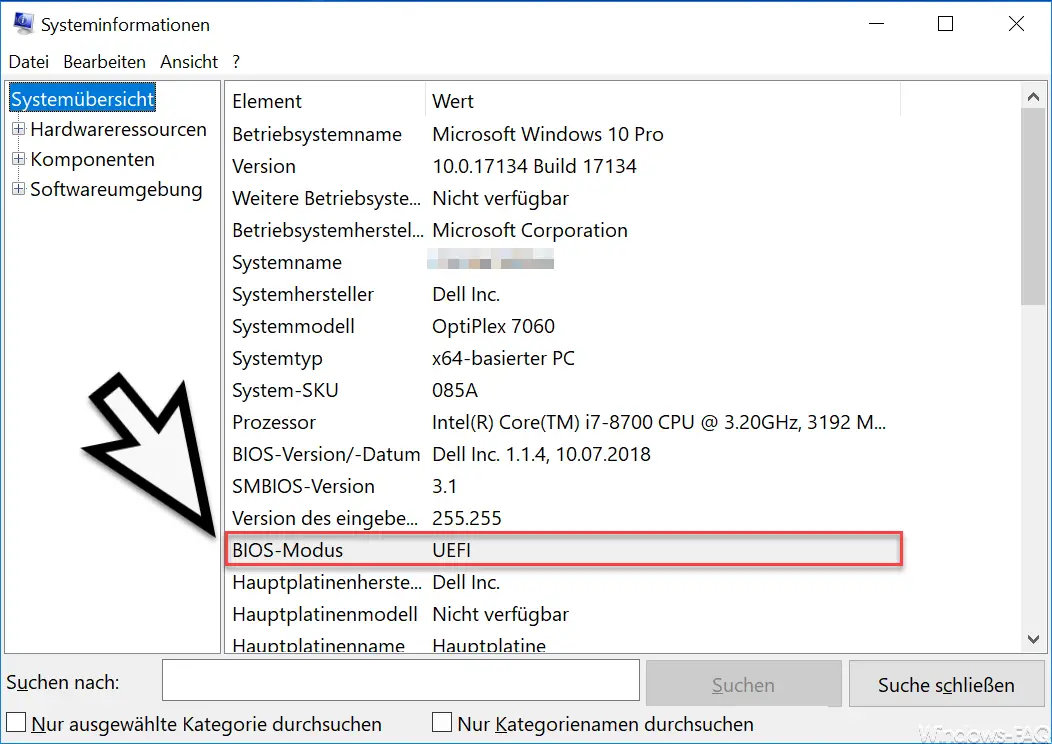The width and height of the screenshot is (1052, 744).
Task: Click the vertical scrollbar thumb
Action: pos(1033,207)
